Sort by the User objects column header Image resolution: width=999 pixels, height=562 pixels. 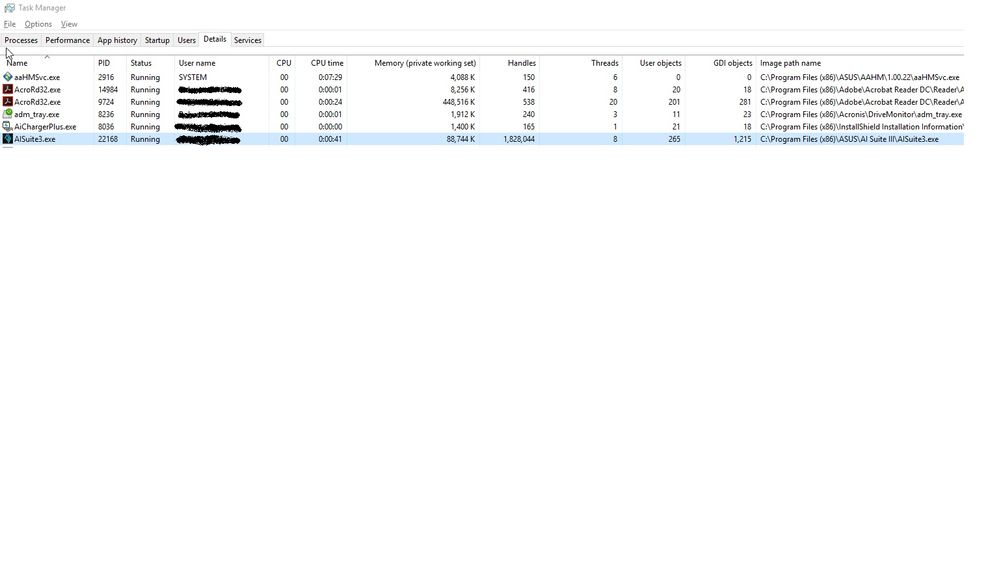(660, 63)
